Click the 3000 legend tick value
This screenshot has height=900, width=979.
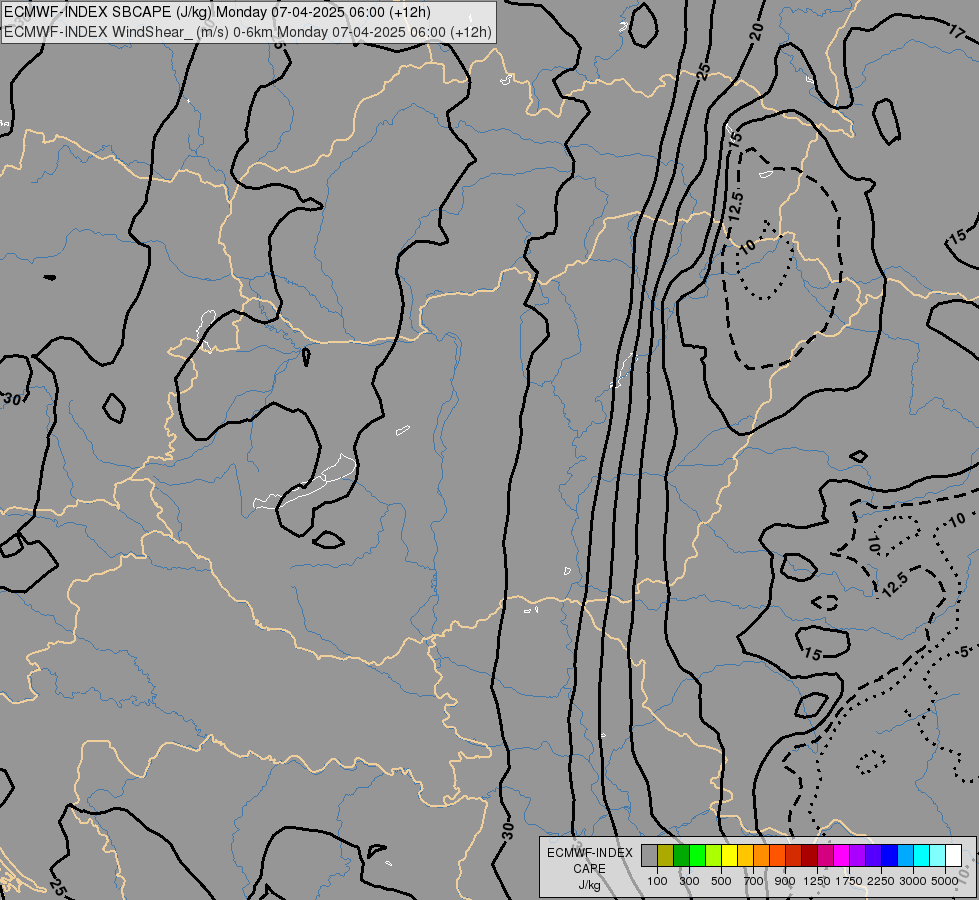(913, 881)
